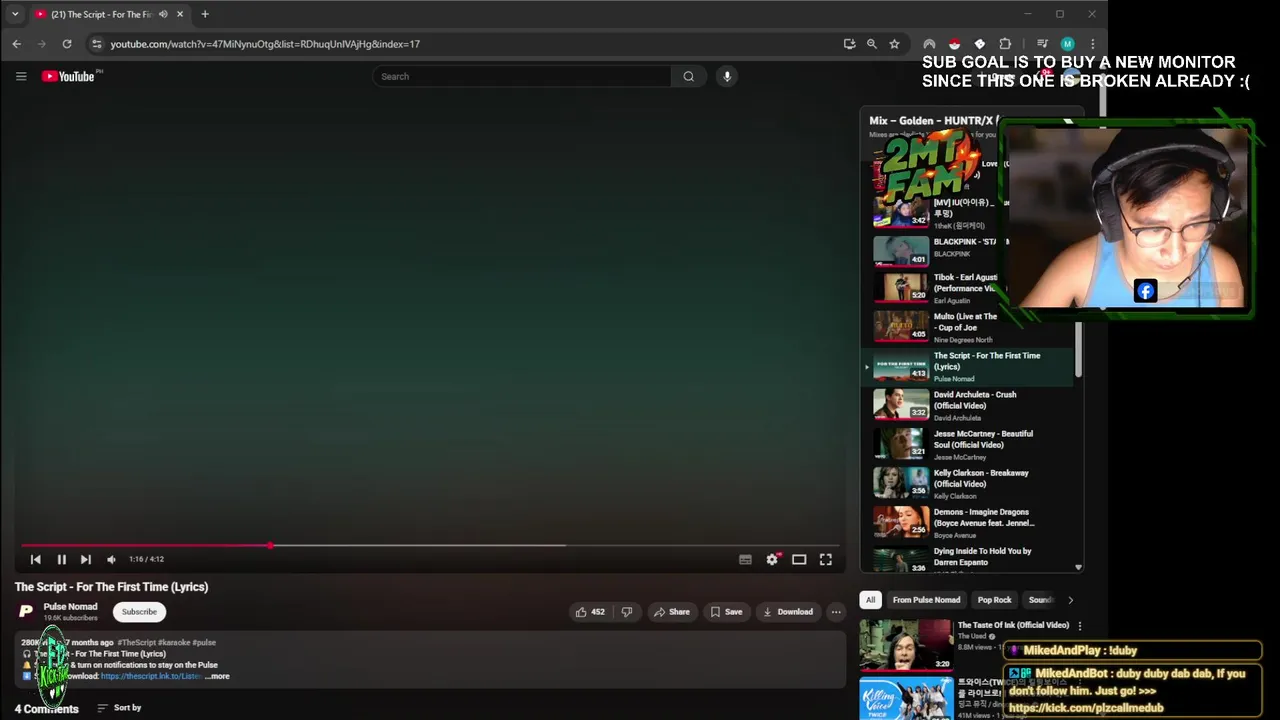This screenshot has width=1280, height=720.
Task: Click the YouTube search field
Action: pyautogui.click(x=521, y=76)
